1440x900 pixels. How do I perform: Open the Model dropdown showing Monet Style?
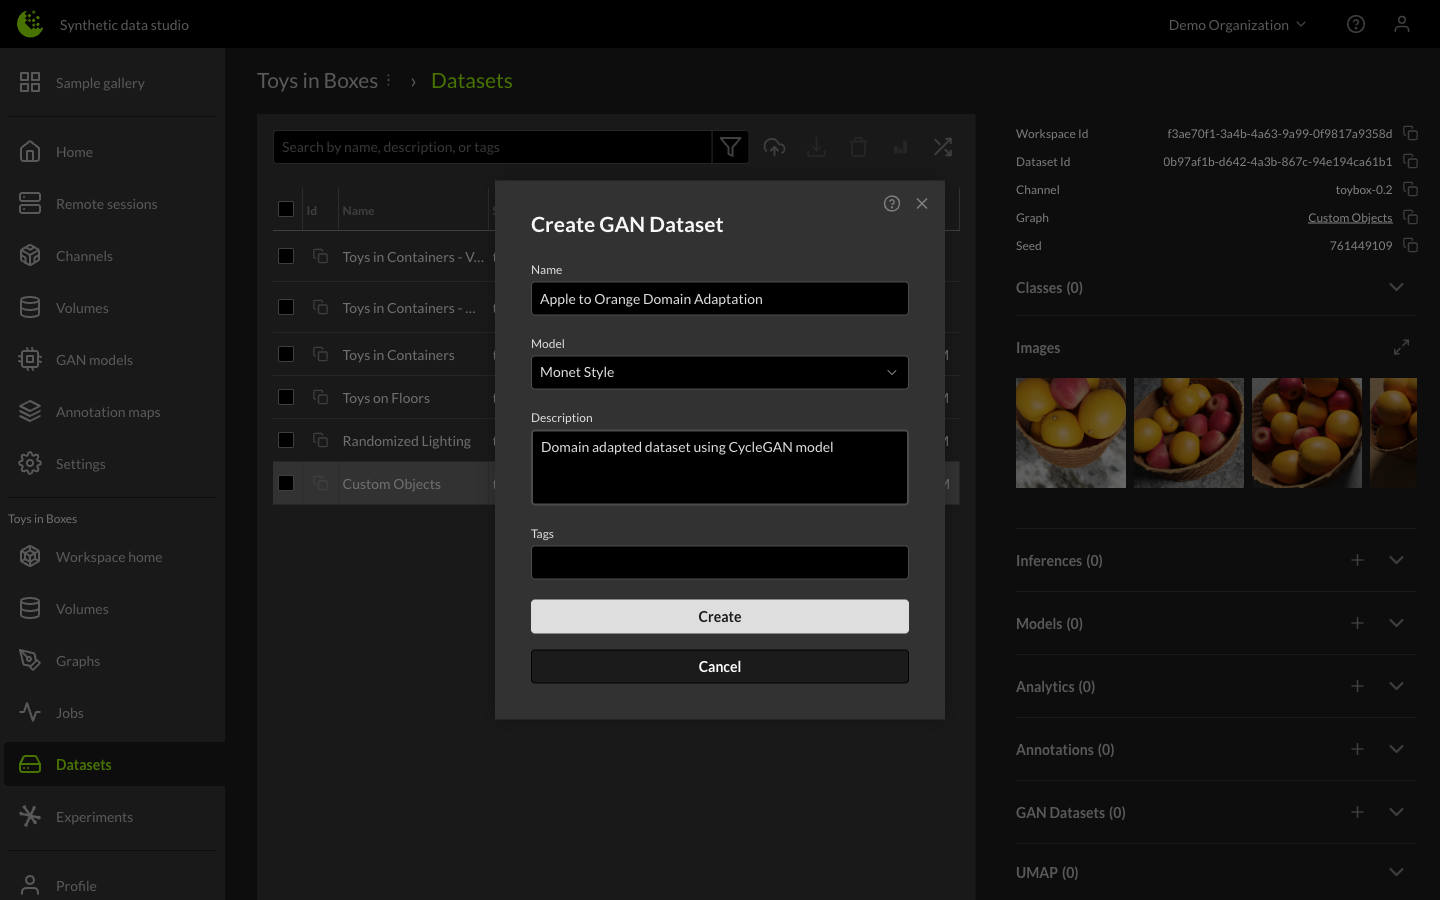719,372
